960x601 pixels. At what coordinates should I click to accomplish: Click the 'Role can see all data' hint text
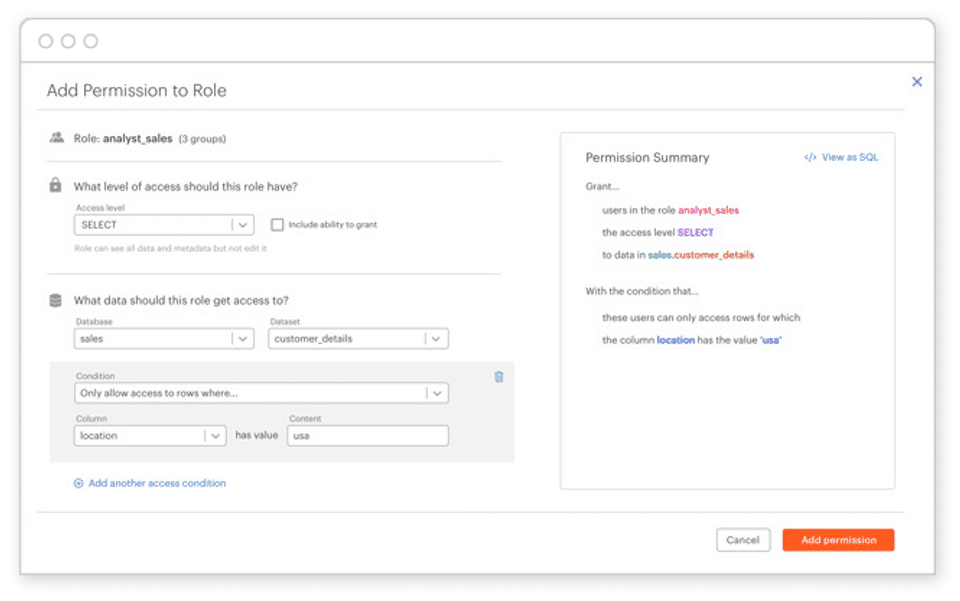[170, 248]
